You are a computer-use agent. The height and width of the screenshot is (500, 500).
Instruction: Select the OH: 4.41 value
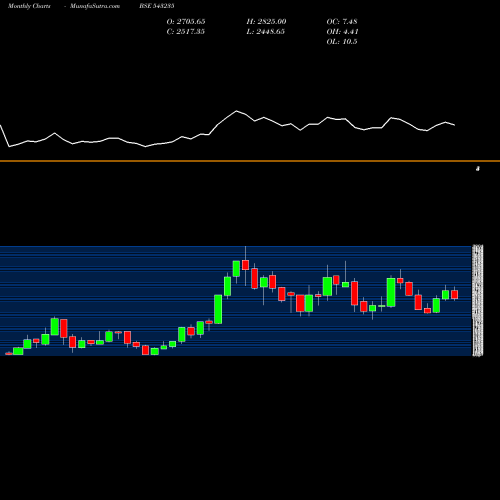click(342, 31)
